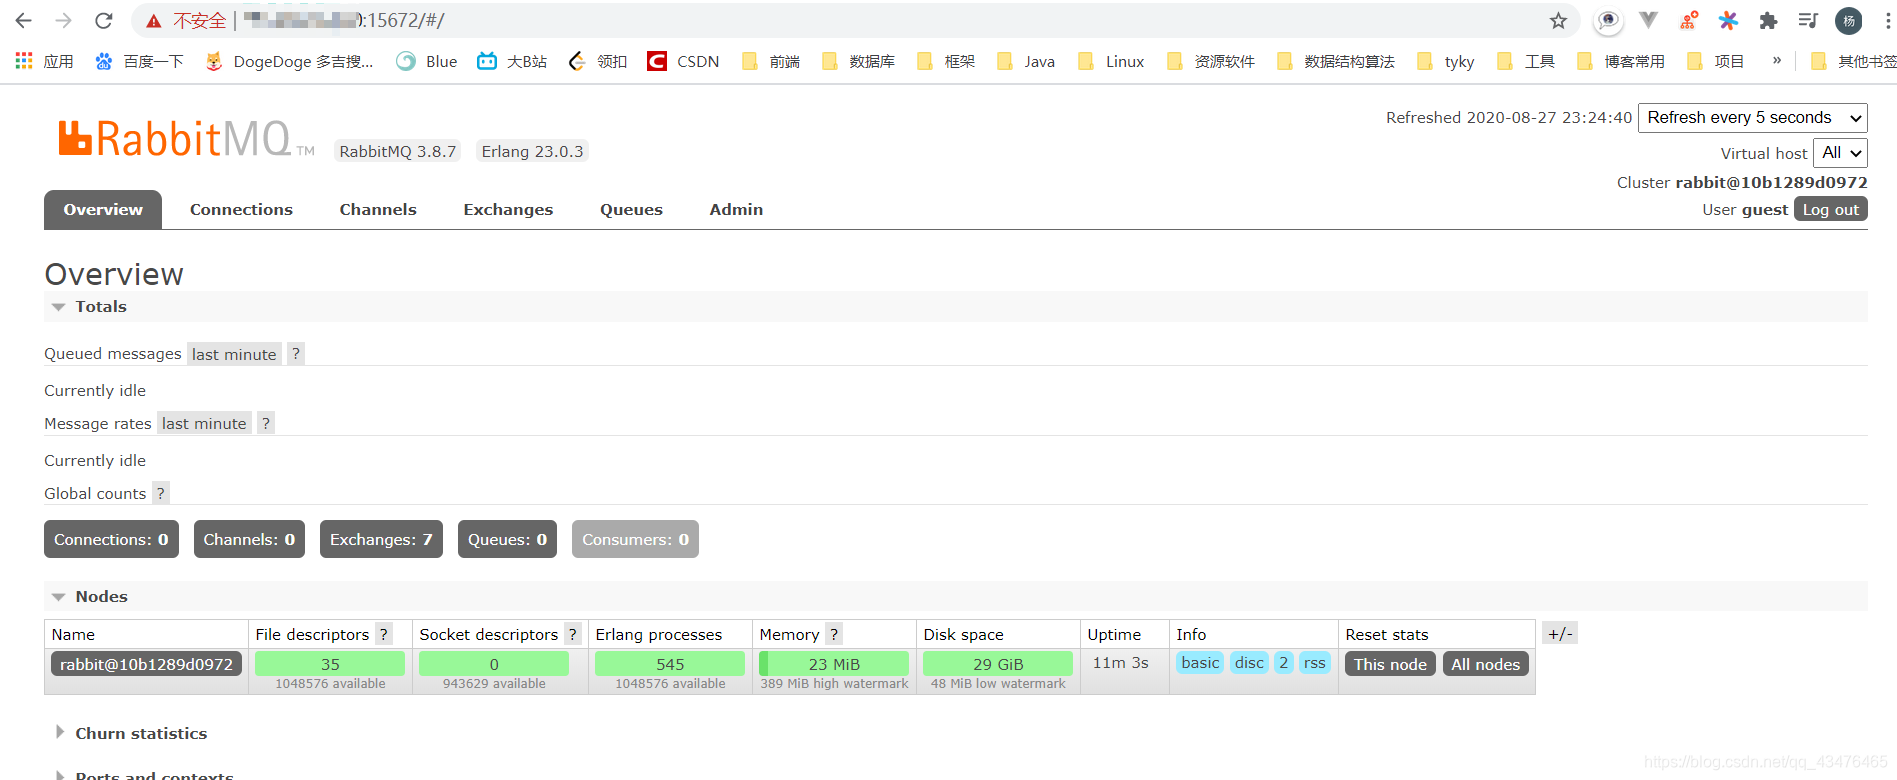
Task: Reload the page with refresh icon
Action: point(103,20)
